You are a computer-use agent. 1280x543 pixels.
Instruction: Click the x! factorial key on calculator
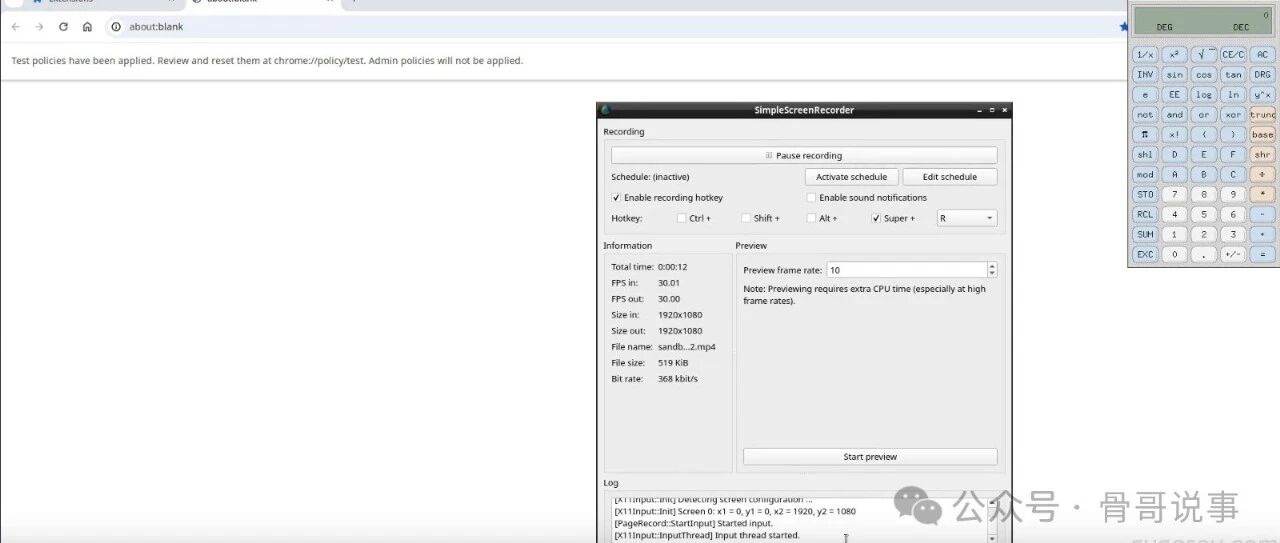1175,134
